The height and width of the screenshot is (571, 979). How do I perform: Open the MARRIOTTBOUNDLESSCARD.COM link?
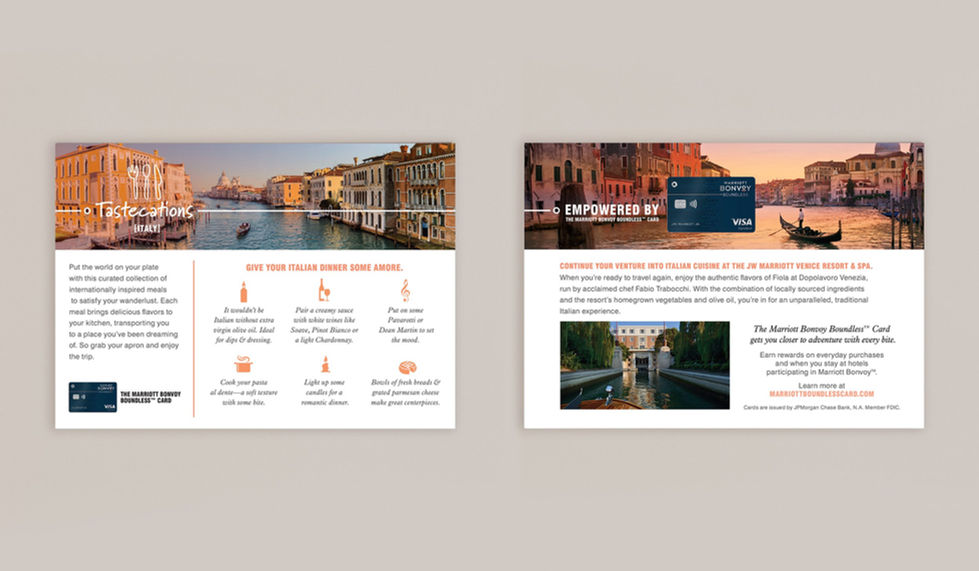click(821, 394)
